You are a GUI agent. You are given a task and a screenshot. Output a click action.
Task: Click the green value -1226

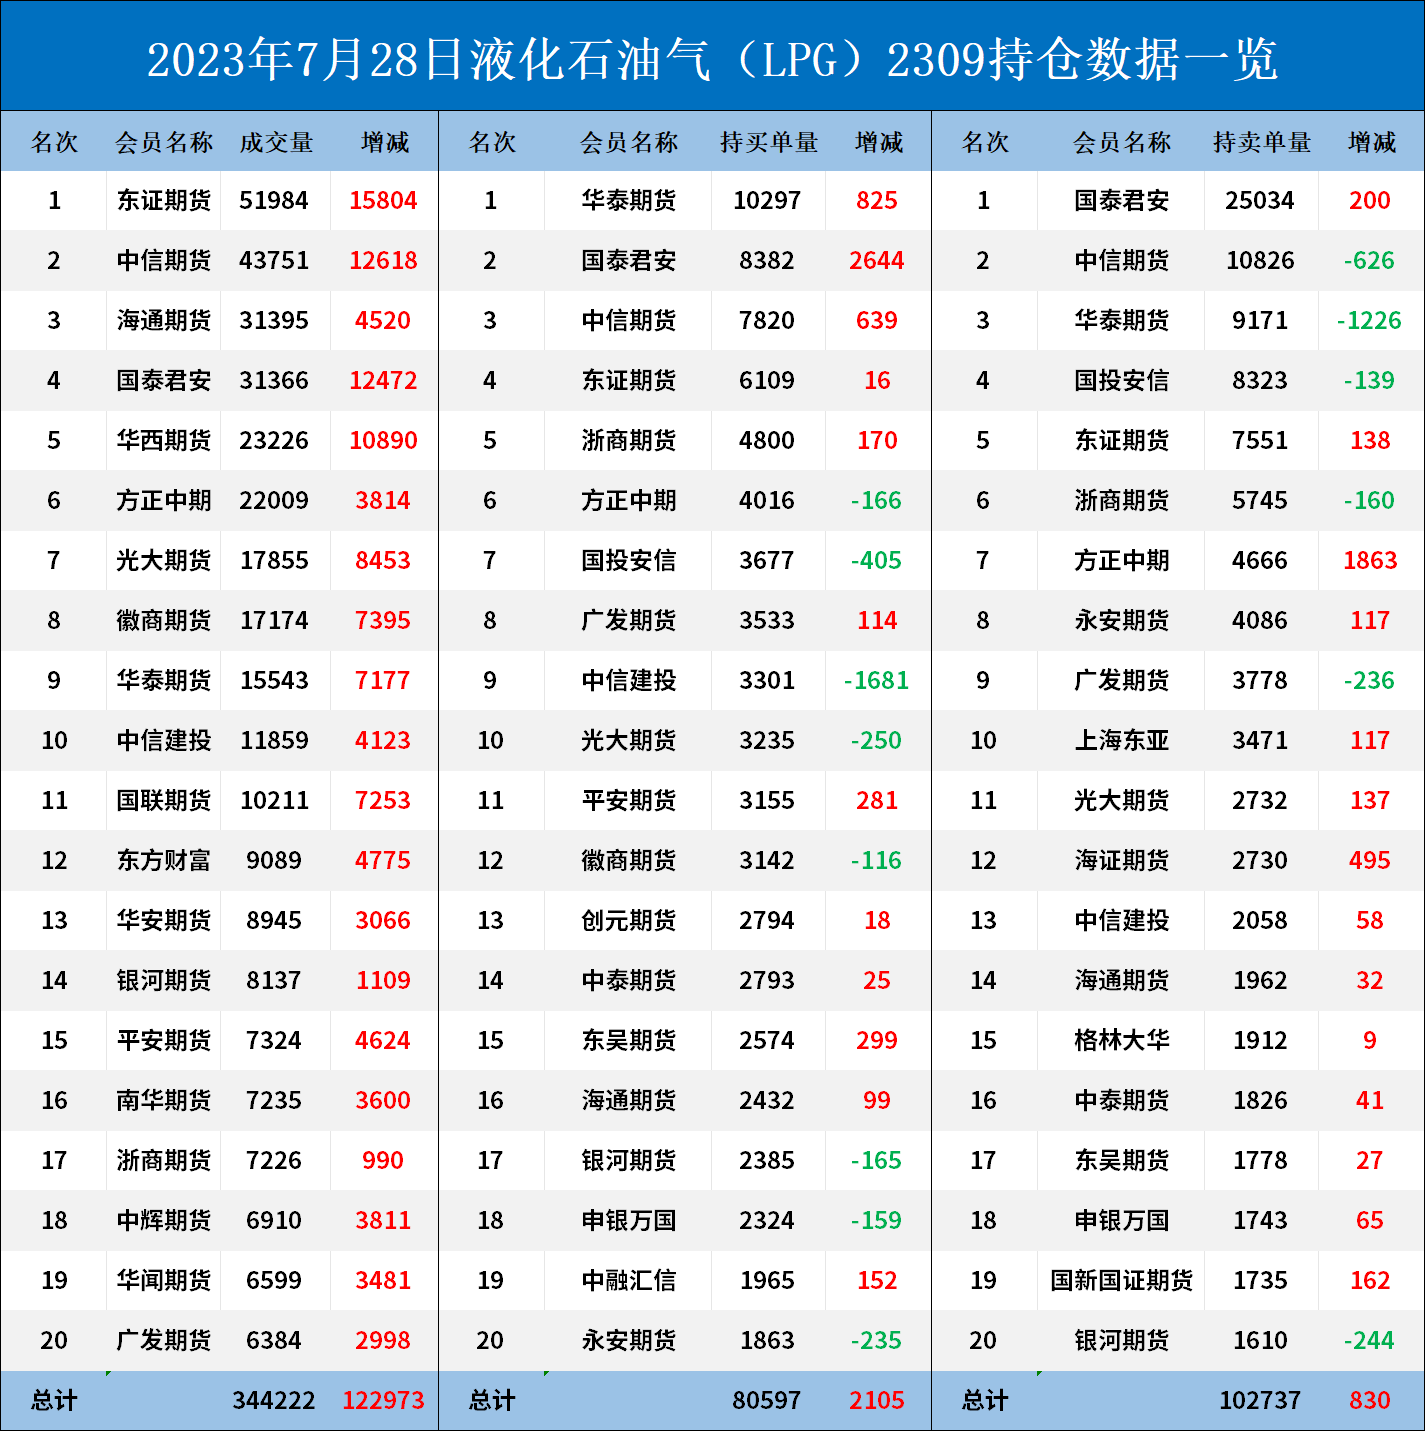1369,321
